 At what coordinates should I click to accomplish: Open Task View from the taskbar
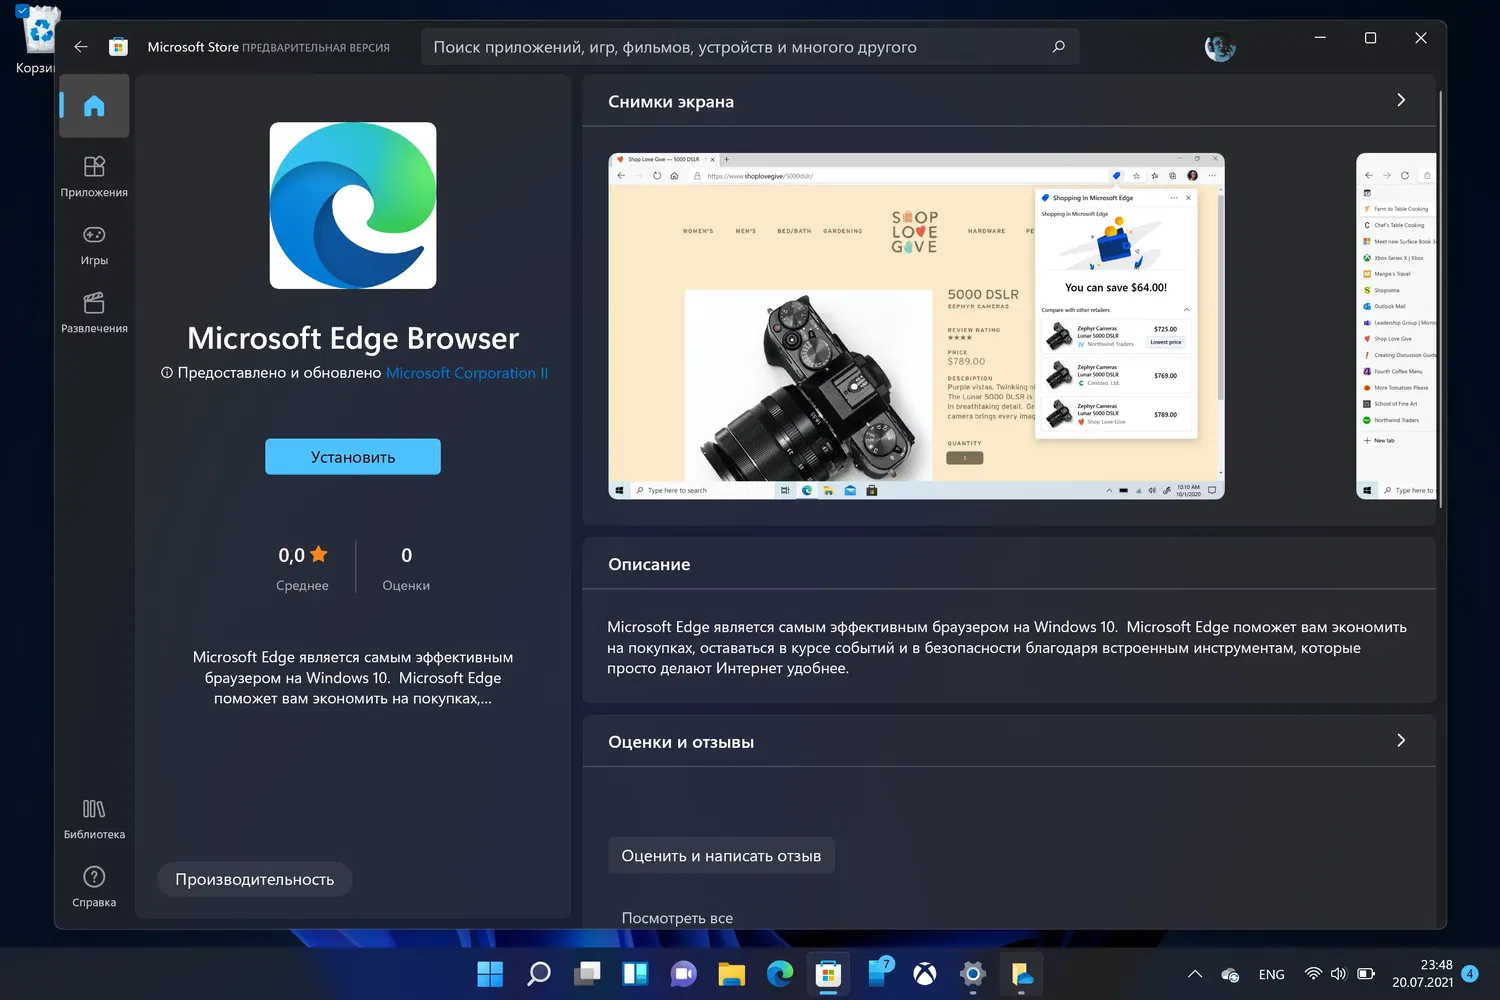(x=587, y=973)
